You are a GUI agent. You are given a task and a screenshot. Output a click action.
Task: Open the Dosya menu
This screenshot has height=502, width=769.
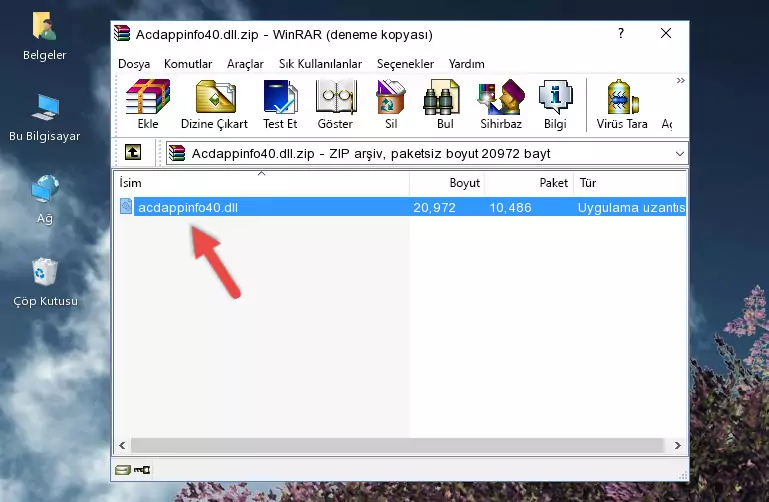click(x=134, y=64)
